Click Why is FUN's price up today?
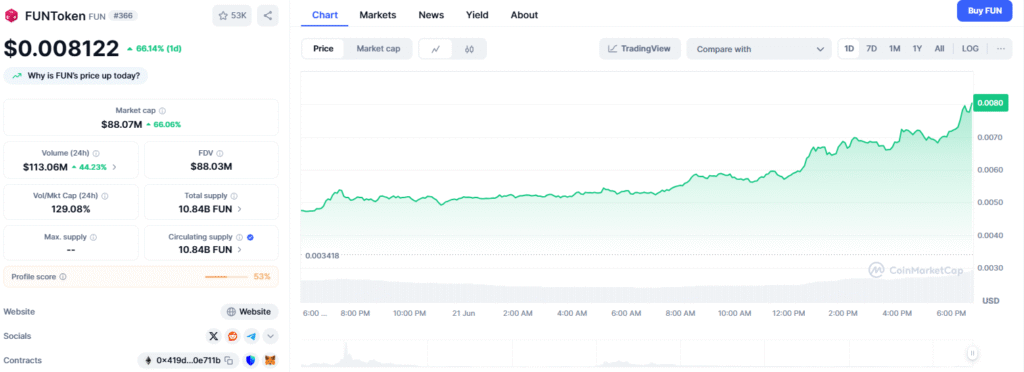Viewport: 1024px width, 372px height. [x=76, y=76]
